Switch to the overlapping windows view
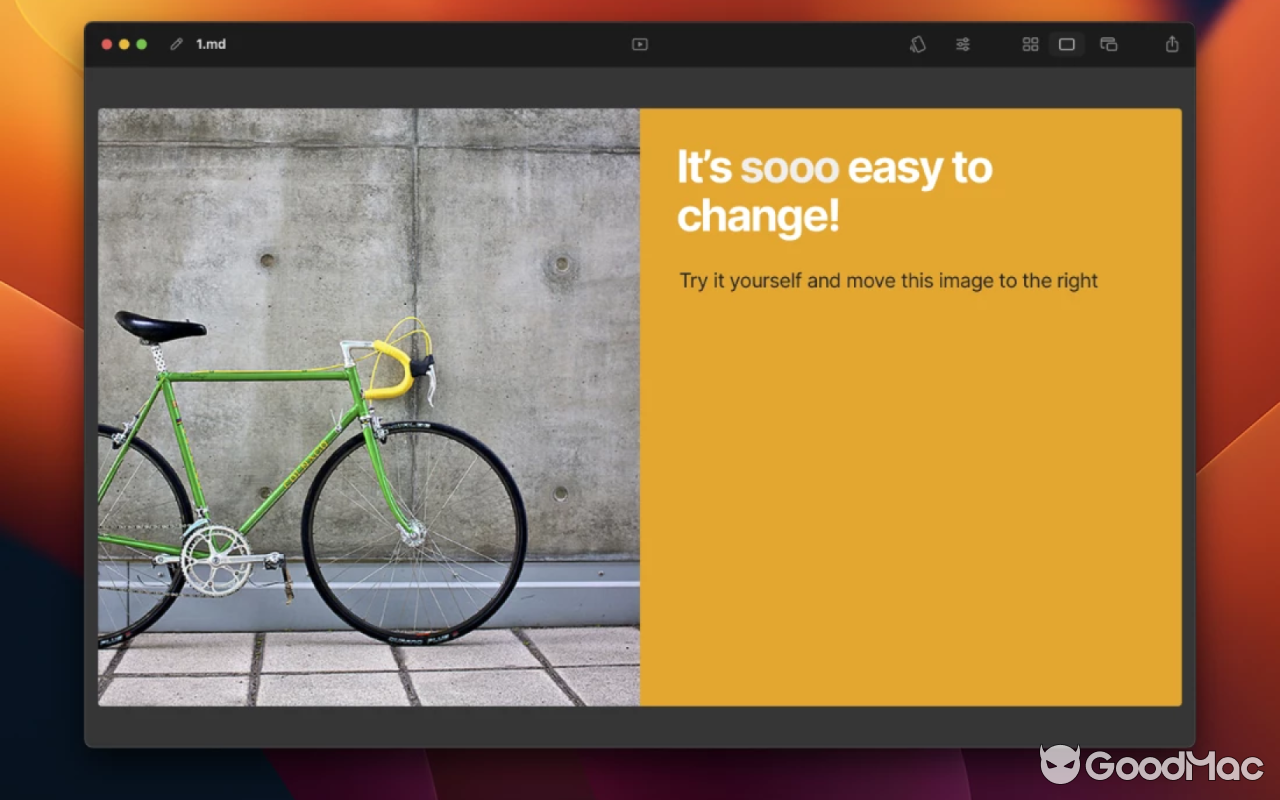 pyautogui.click(x=1108, y=44)
